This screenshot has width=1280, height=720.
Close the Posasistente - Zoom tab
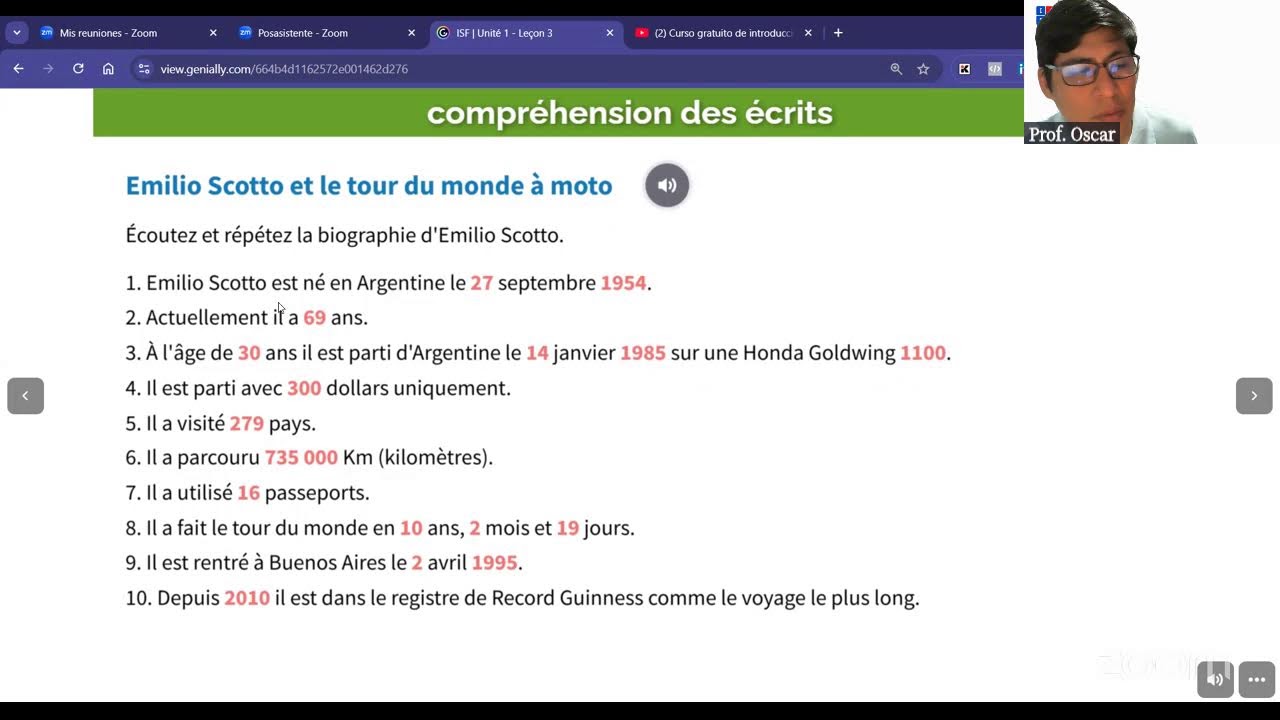coord(411,33)
